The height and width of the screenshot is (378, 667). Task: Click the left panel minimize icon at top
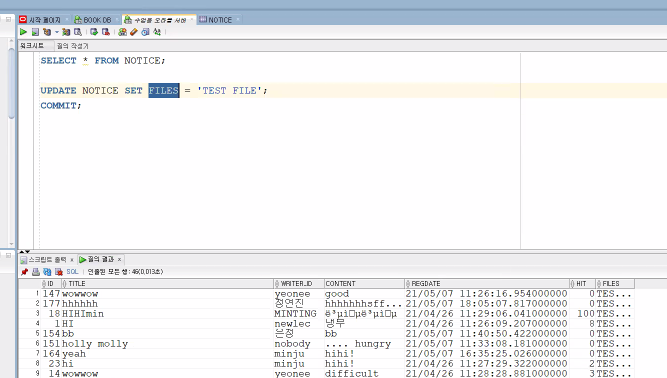coord(8,19)
